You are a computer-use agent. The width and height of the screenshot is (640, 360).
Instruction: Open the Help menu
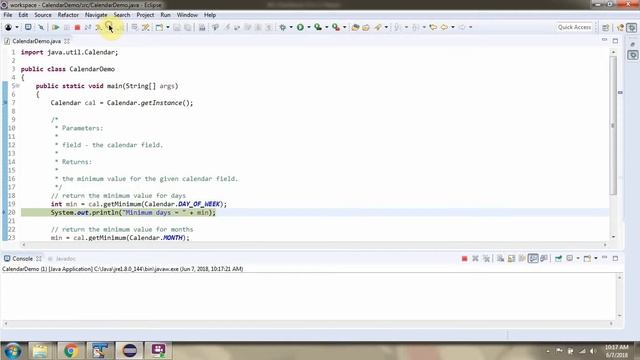pos(210,15)
